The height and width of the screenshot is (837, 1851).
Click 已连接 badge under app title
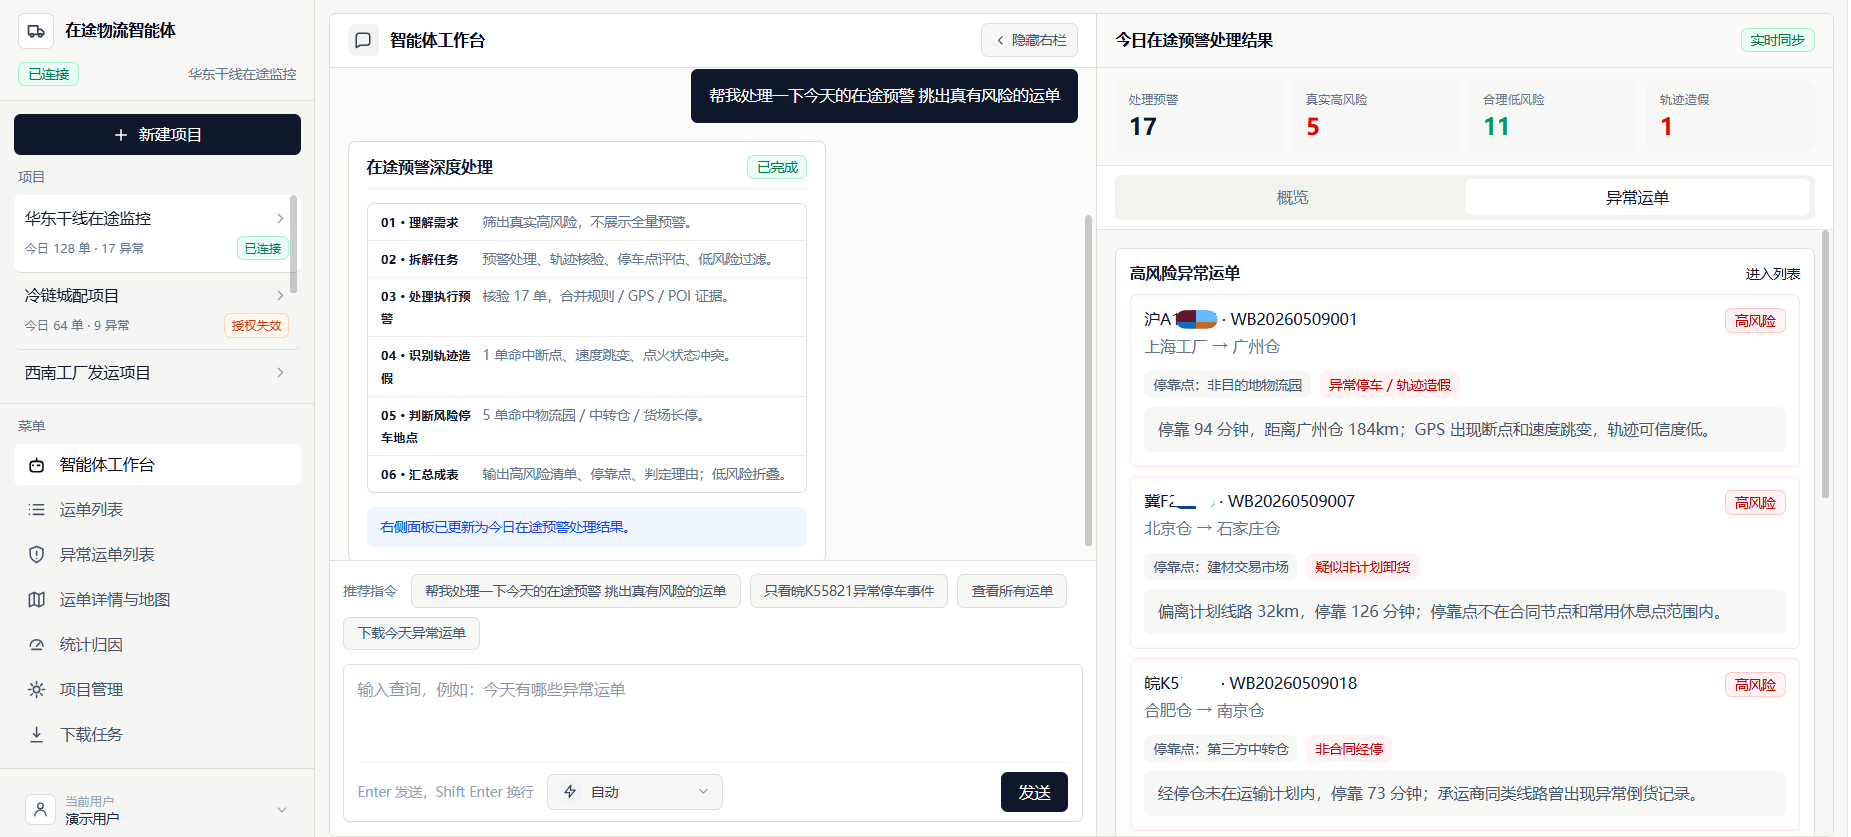coord(48,74)
